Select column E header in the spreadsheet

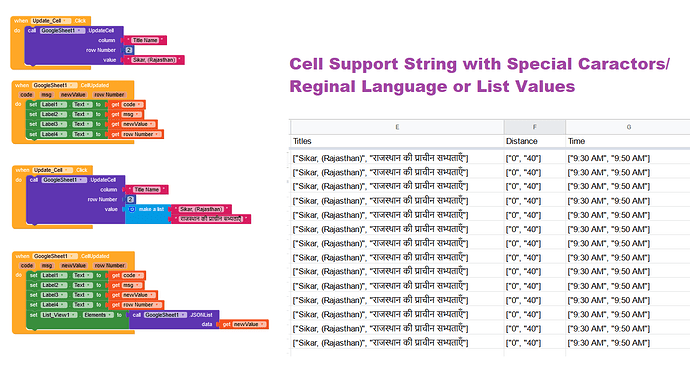tap(397, 127)
